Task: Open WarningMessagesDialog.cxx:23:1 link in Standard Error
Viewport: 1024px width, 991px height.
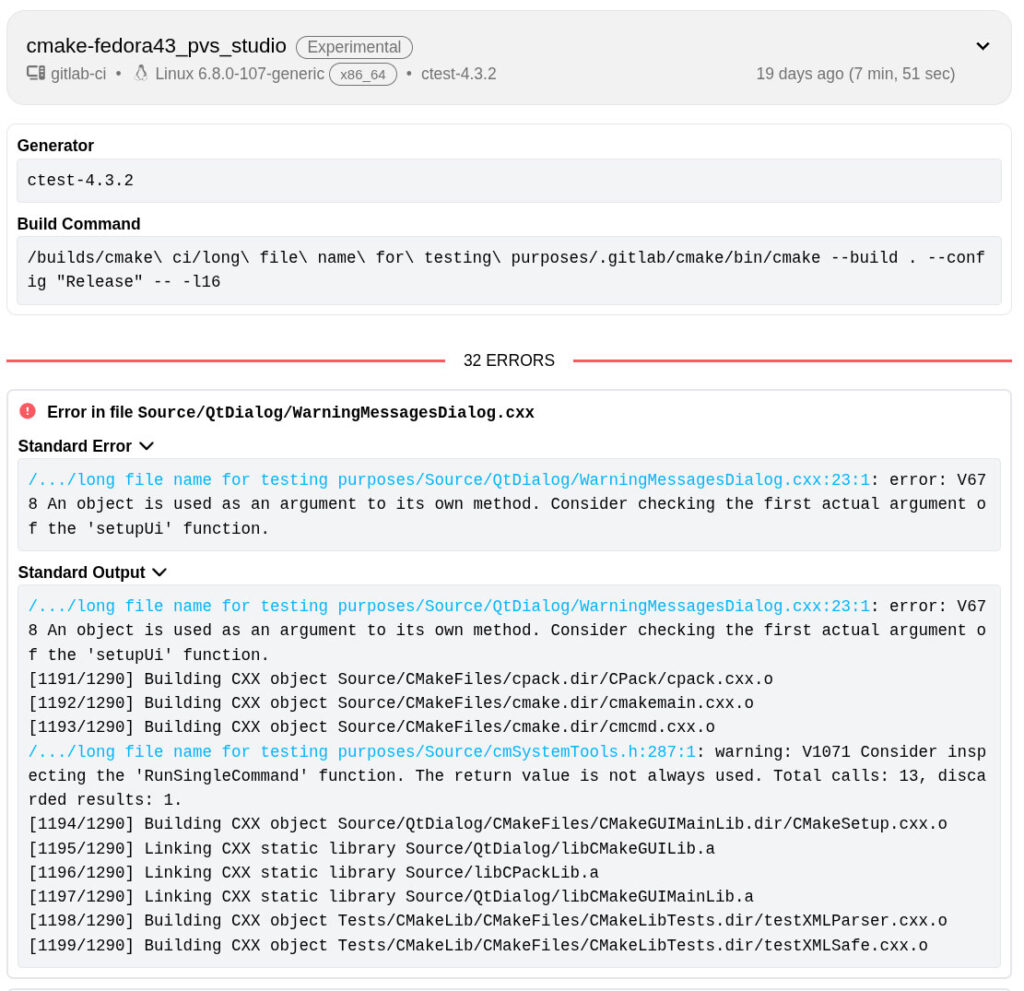Action: click(x=449, y=479)
